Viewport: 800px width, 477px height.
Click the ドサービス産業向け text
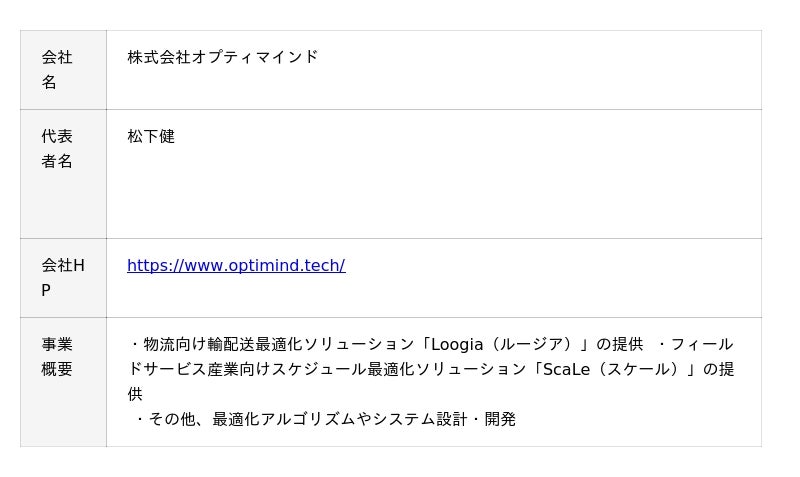pos(190,369)
